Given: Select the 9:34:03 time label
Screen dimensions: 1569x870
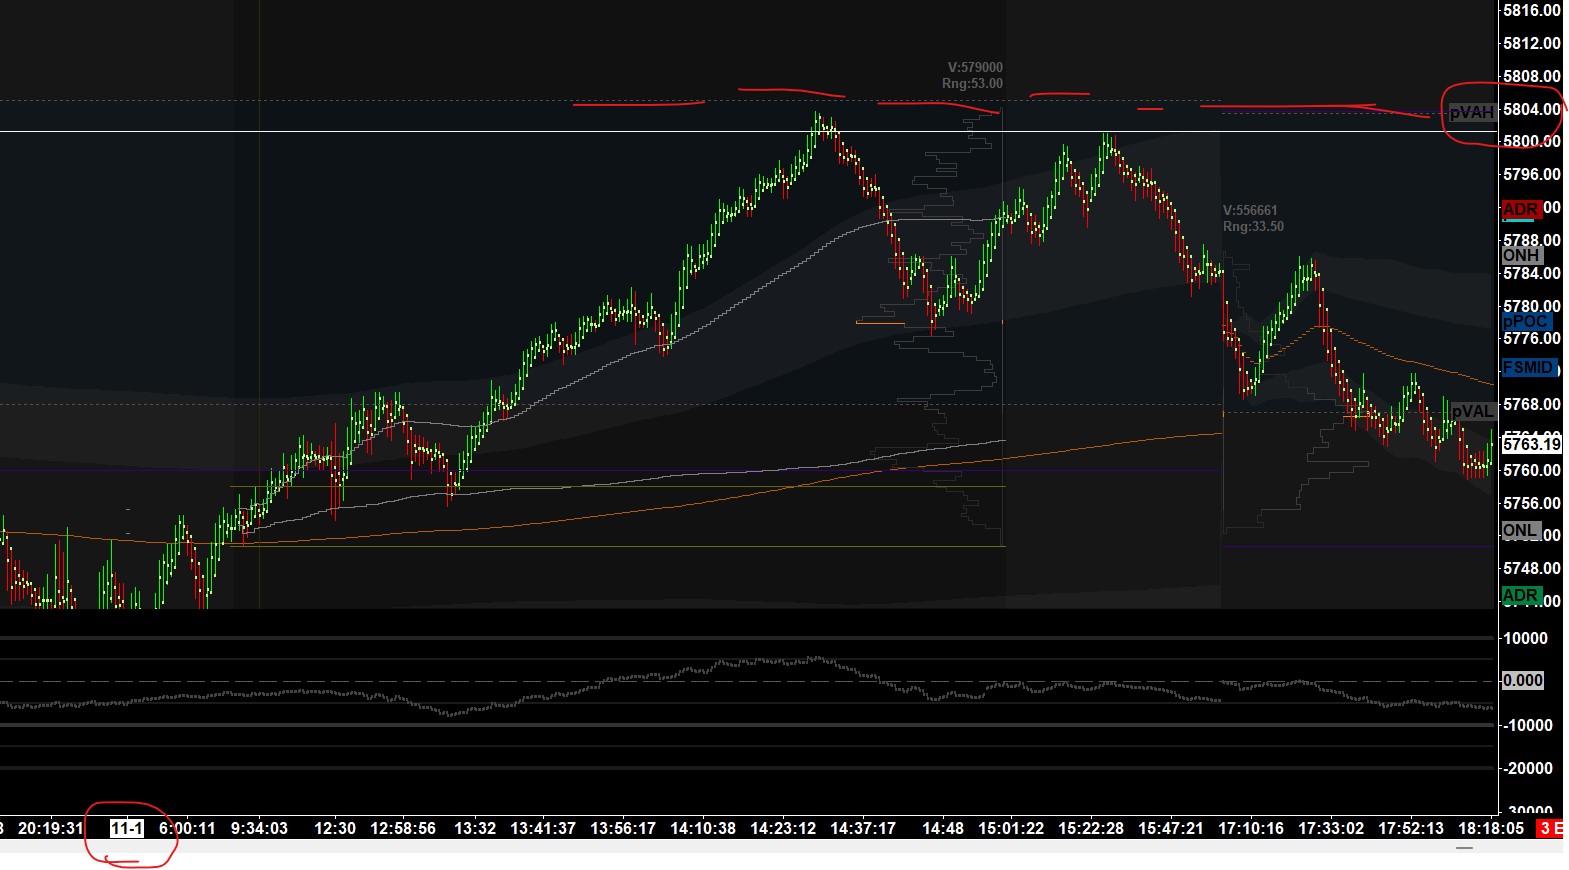Looking at the screenshot, I should click(259, 828).
